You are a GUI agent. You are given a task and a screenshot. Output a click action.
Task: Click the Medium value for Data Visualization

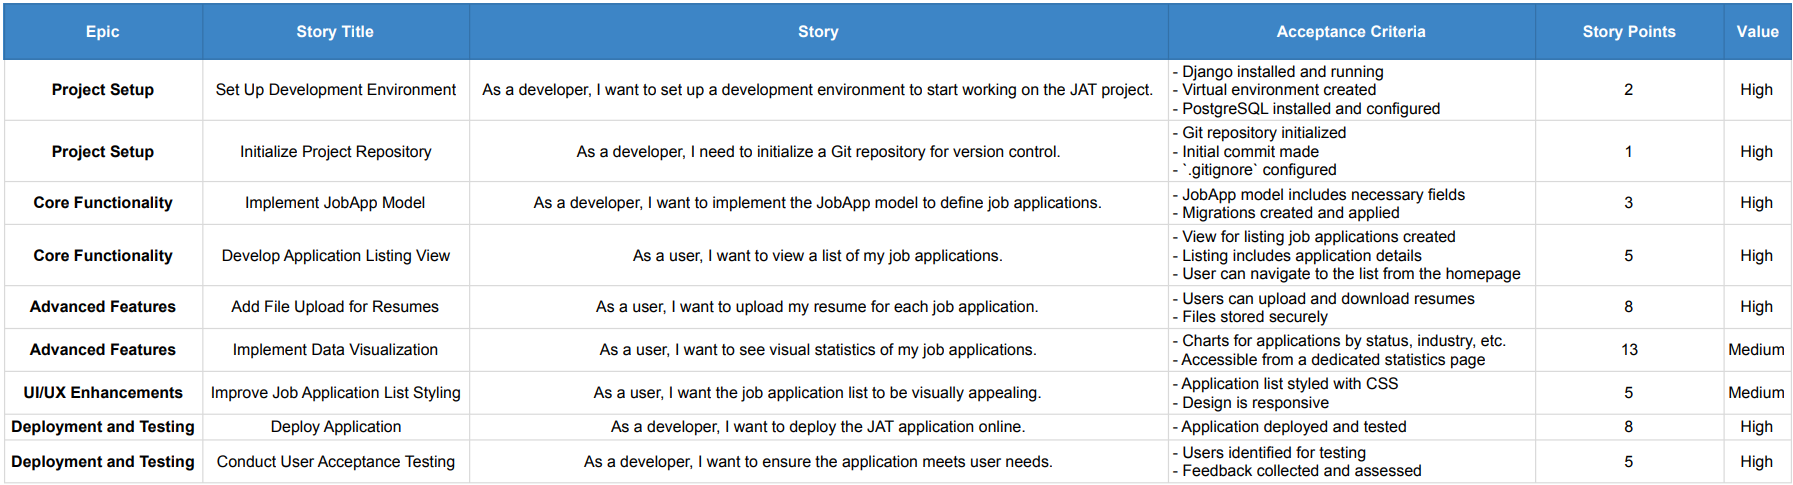pos(1756,350)
